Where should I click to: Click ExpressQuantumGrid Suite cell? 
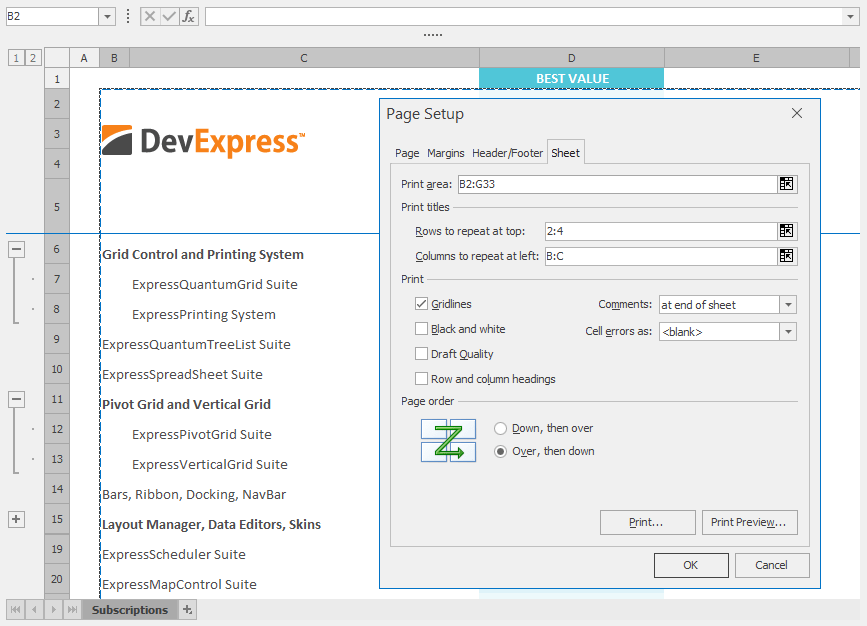tap(215, 284)
